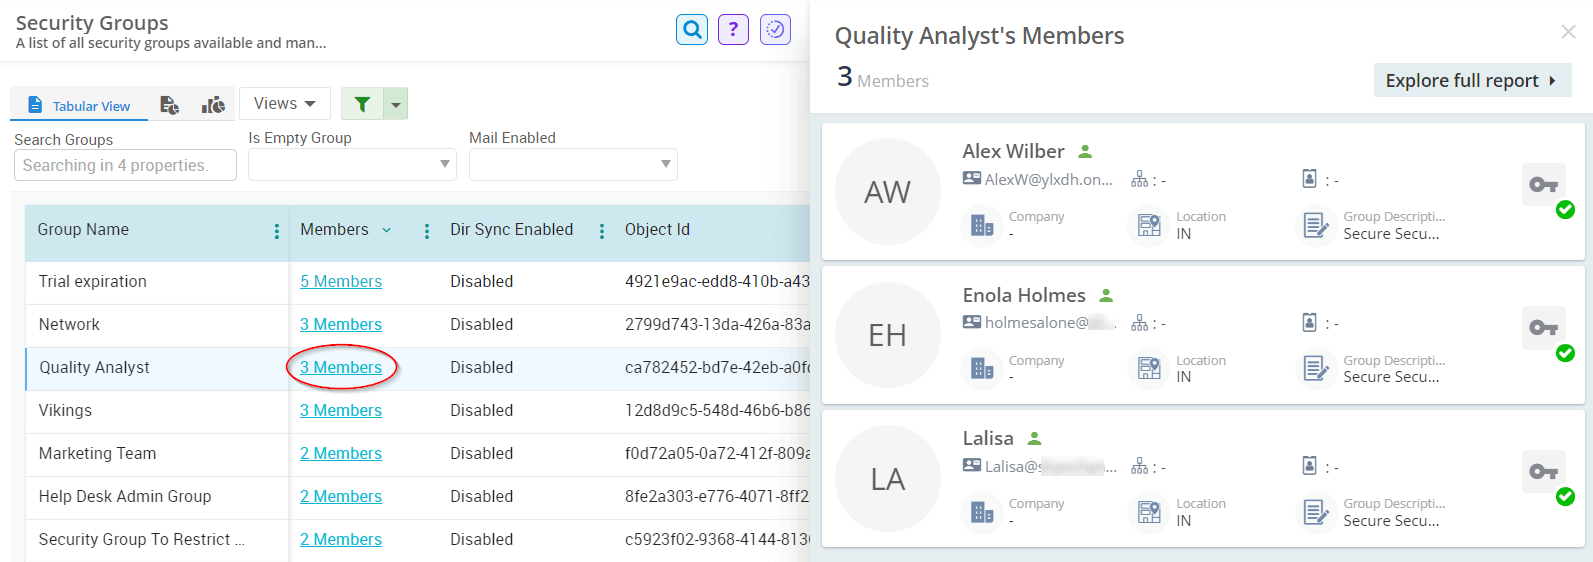
Task: Click Enola Holmes's Company building icon
Action: pyautogui.click(x=982, y=369)
